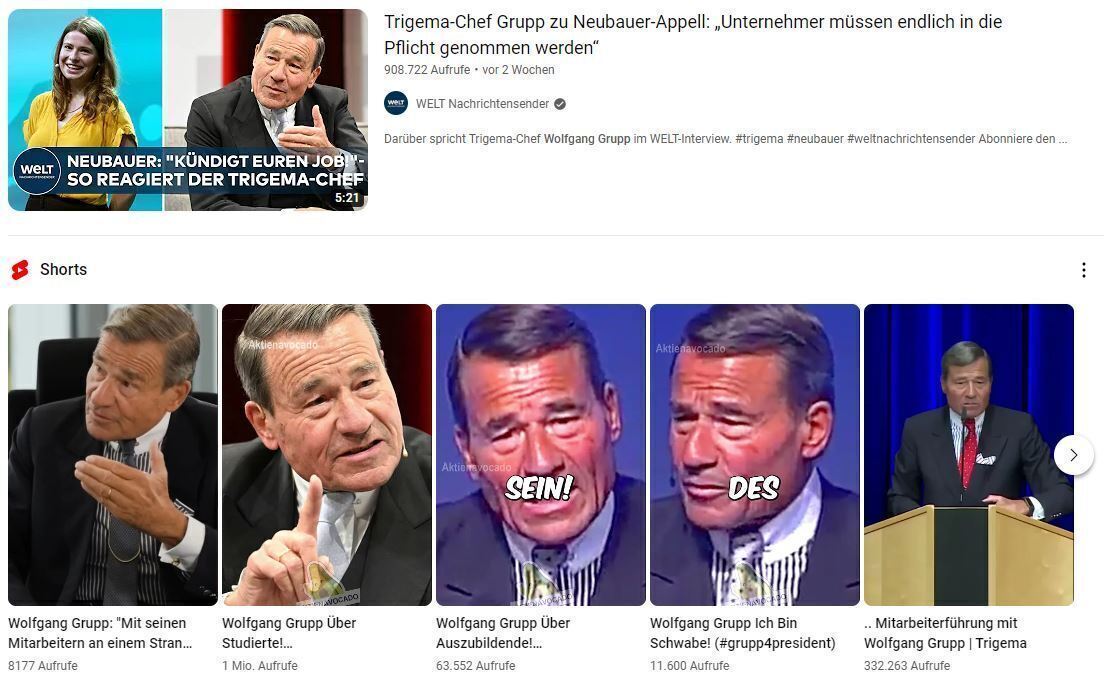1110x679 pixels.
Task: Click the Shorts section heading text
Action: (x=63, y=270)
